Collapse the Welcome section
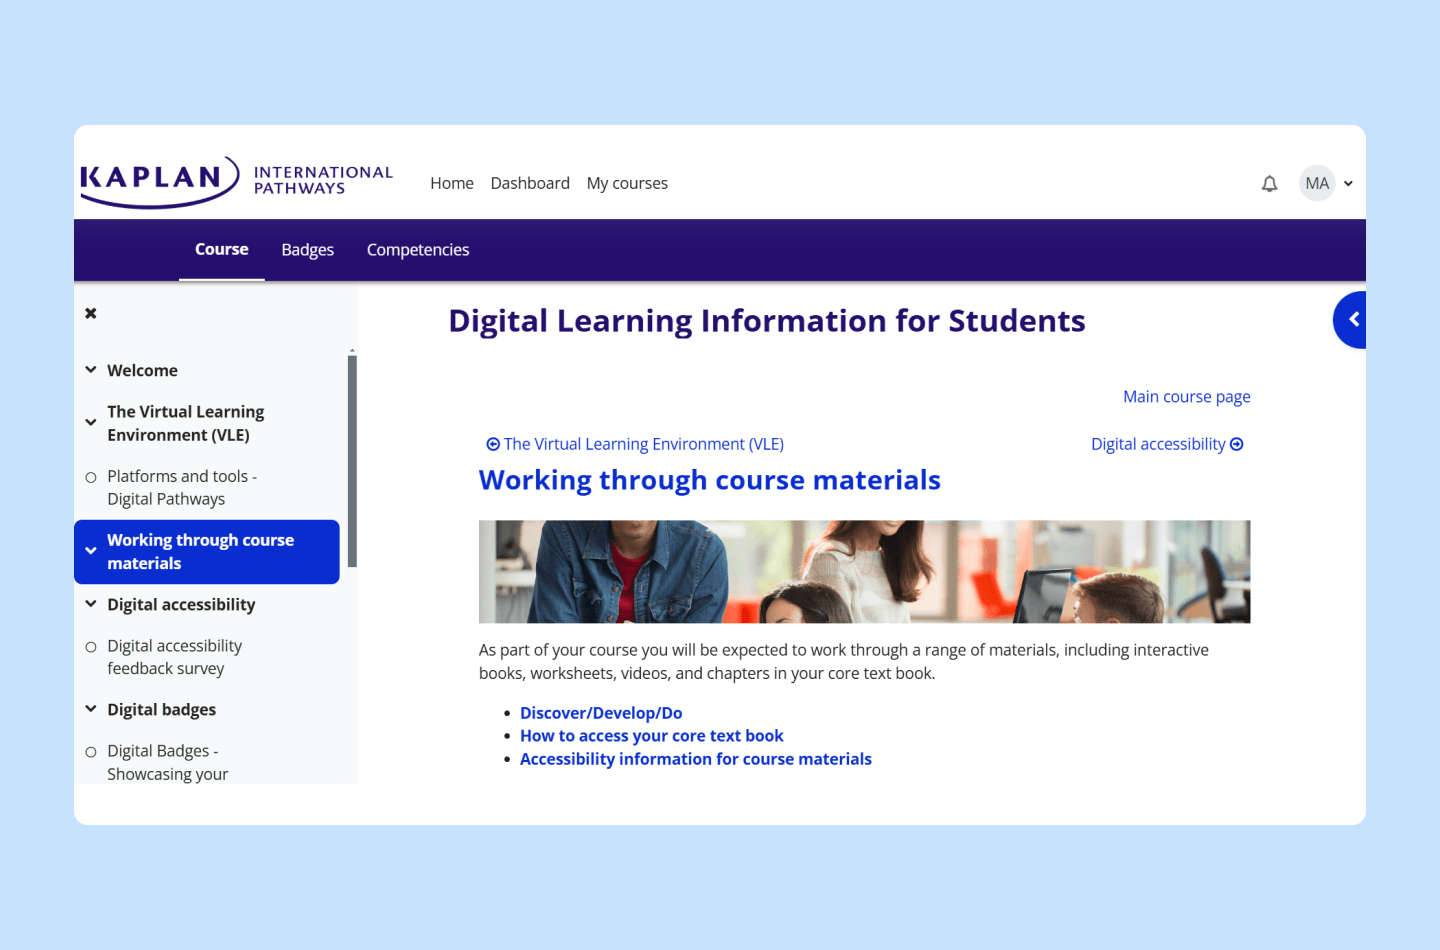The width and height of the screenshot is (1440, 950). [90, 370]
